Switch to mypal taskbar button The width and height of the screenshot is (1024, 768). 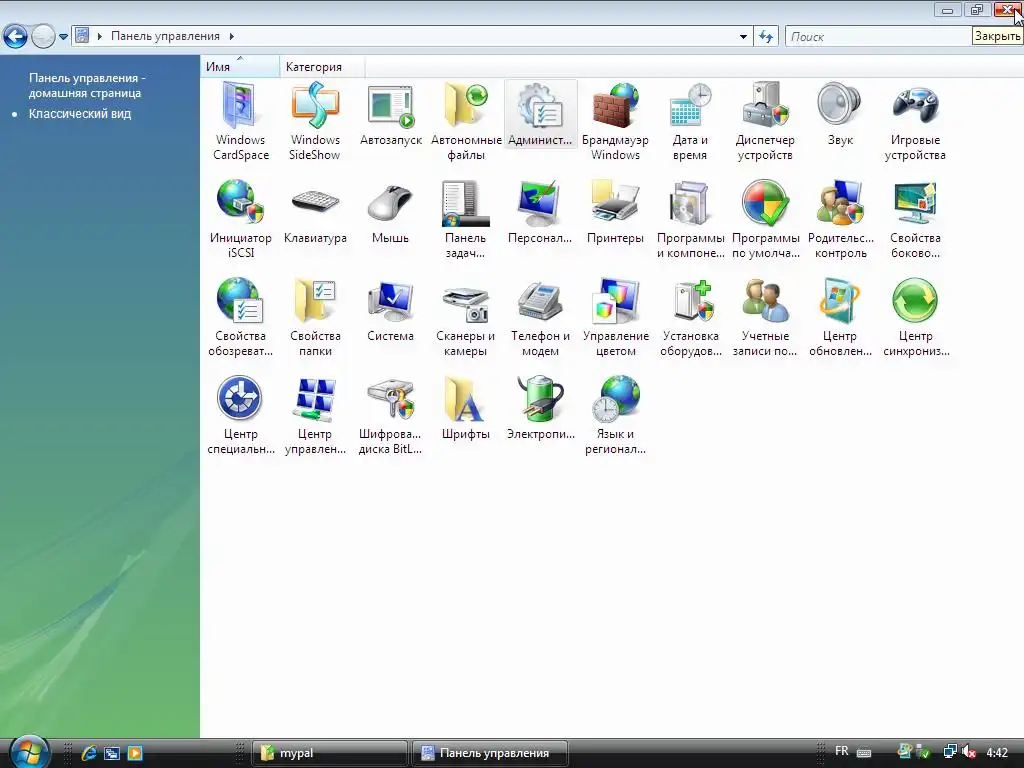[x=330, y=753]
